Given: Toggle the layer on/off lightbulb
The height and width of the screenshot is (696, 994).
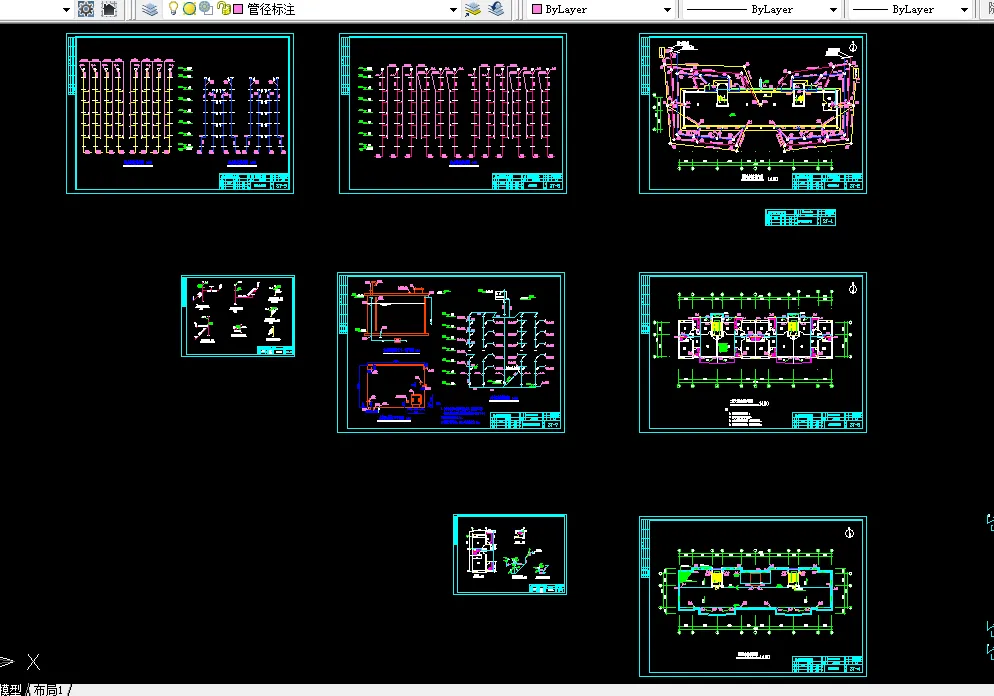Looking at the screenshot, I should coord(172,8).
